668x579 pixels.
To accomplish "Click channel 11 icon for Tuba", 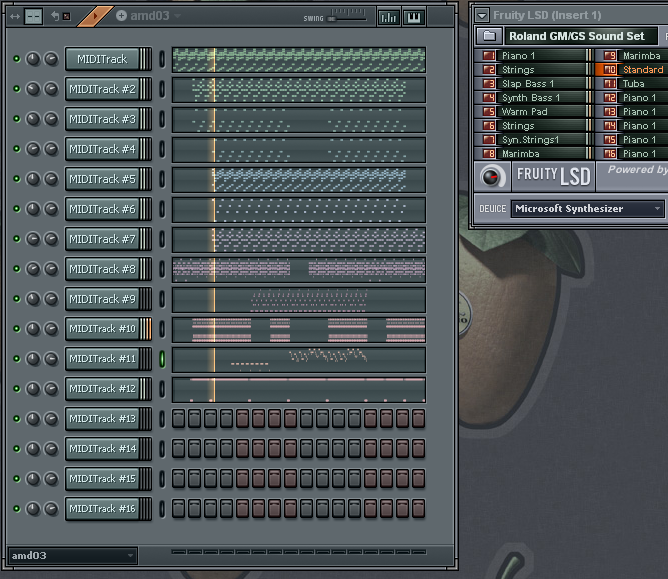I will (610, 84).
